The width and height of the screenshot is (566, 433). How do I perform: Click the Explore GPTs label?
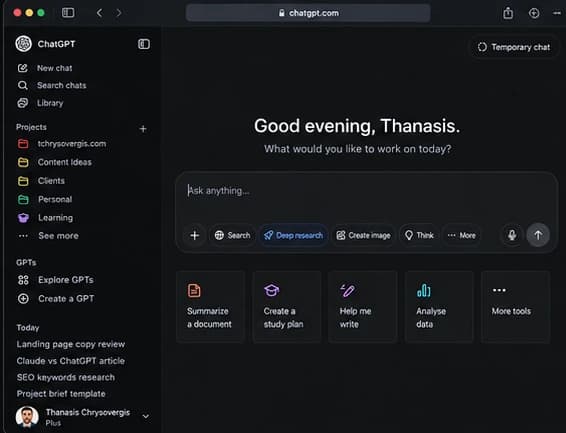66,280
